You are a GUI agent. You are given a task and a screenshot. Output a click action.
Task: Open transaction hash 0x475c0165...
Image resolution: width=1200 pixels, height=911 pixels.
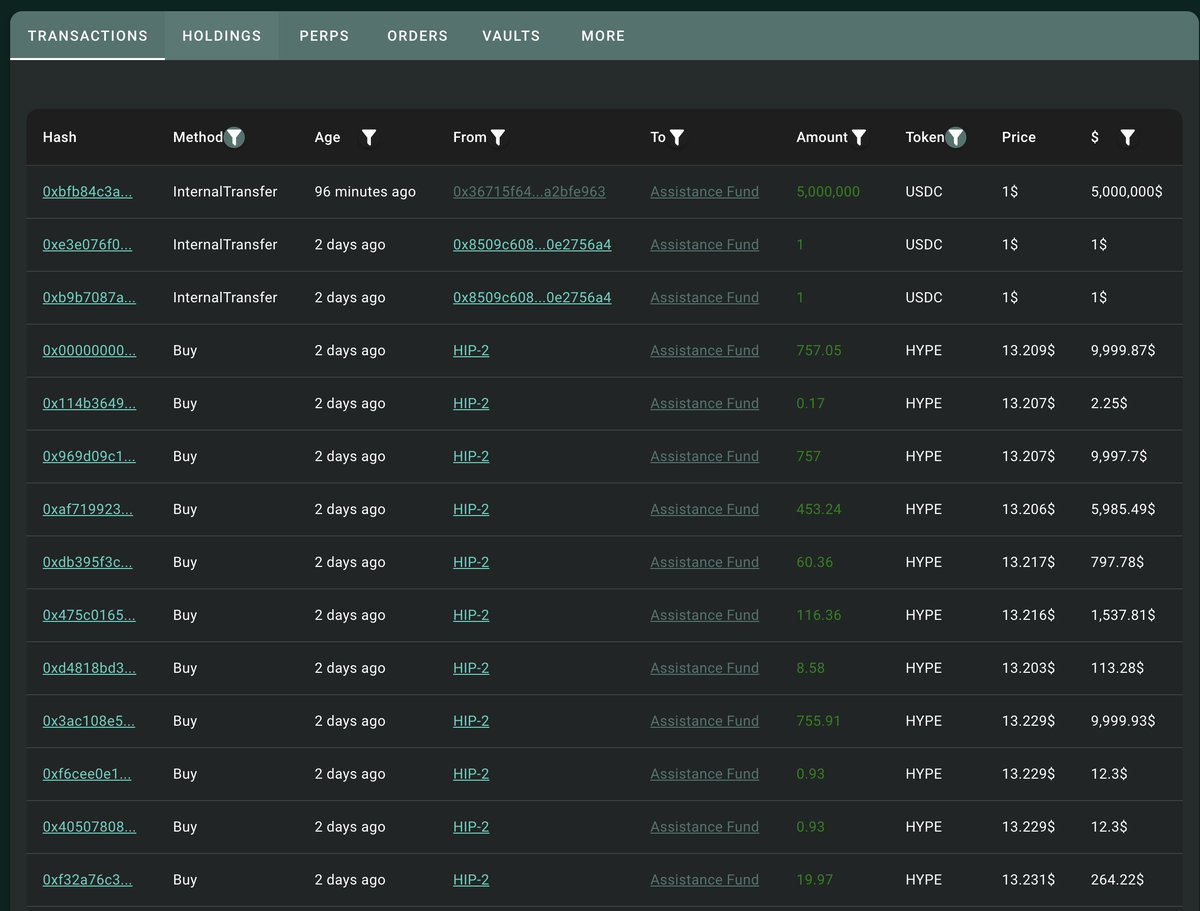[x=89, y=616]
